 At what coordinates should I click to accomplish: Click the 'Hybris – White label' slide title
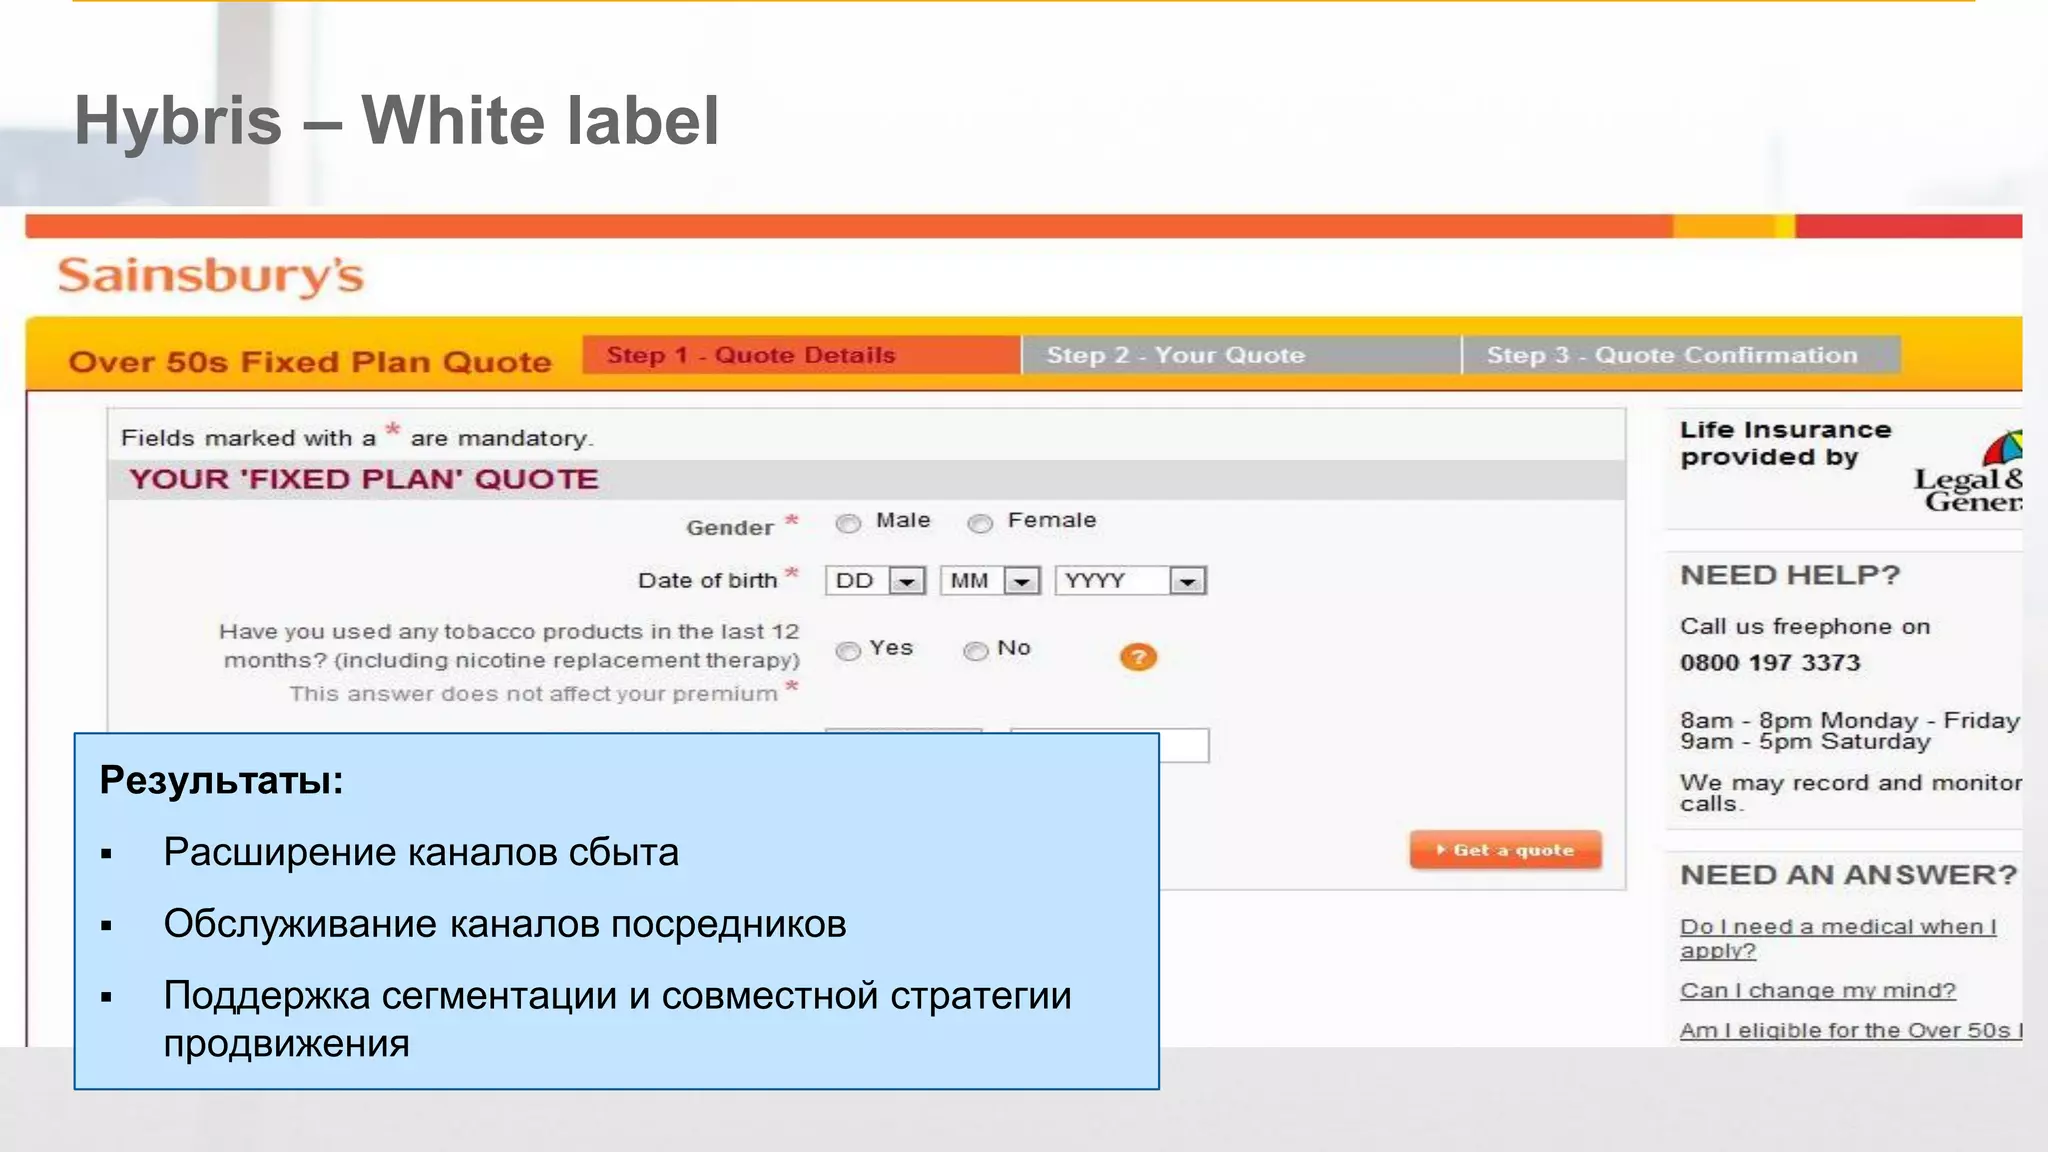point(397,121)
